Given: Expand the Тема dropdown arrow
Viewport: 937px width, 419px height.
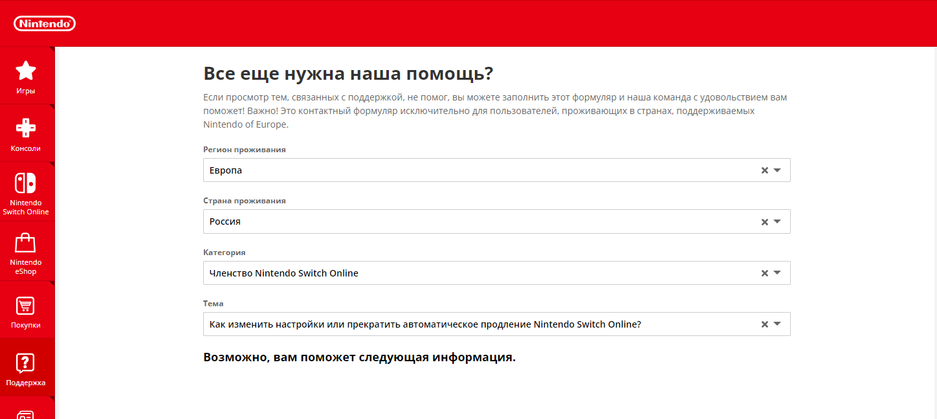Looking at the screenshot, I should click(x=777, y=325).
